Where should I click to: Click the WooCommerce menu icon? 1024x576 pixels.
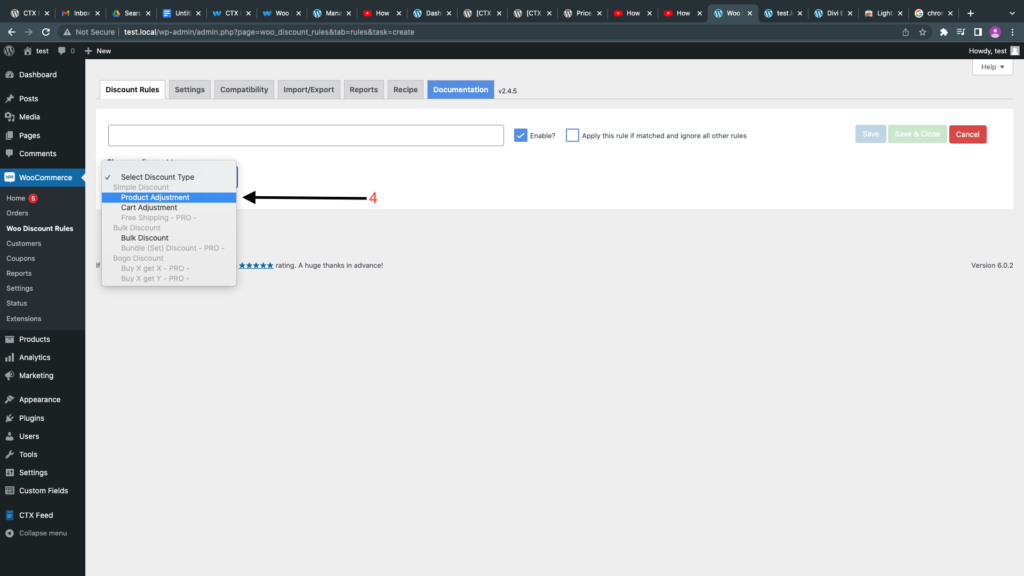coord(9,177)
